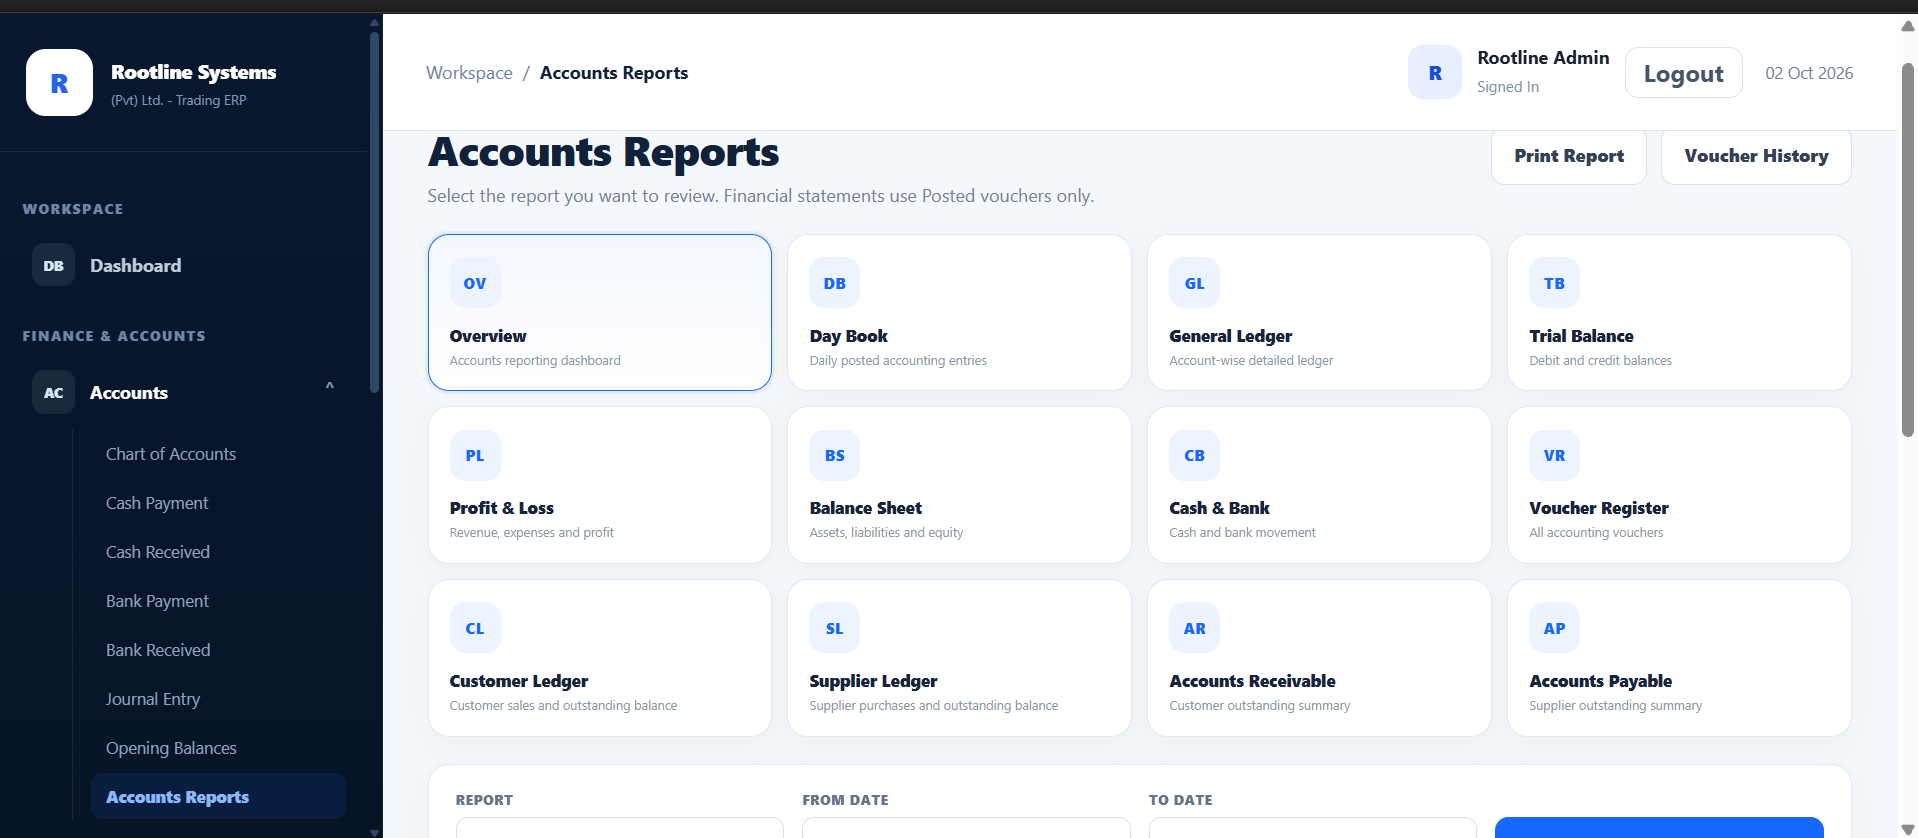Click the CL Customer Ledger icon
Screen dimensions: 1918x838
pyautogui.click(x=475, y=628)
